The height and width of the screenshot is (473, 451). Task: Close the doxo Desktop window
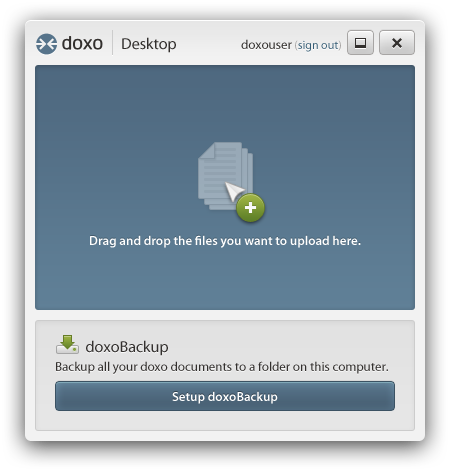tap(397, 43)
